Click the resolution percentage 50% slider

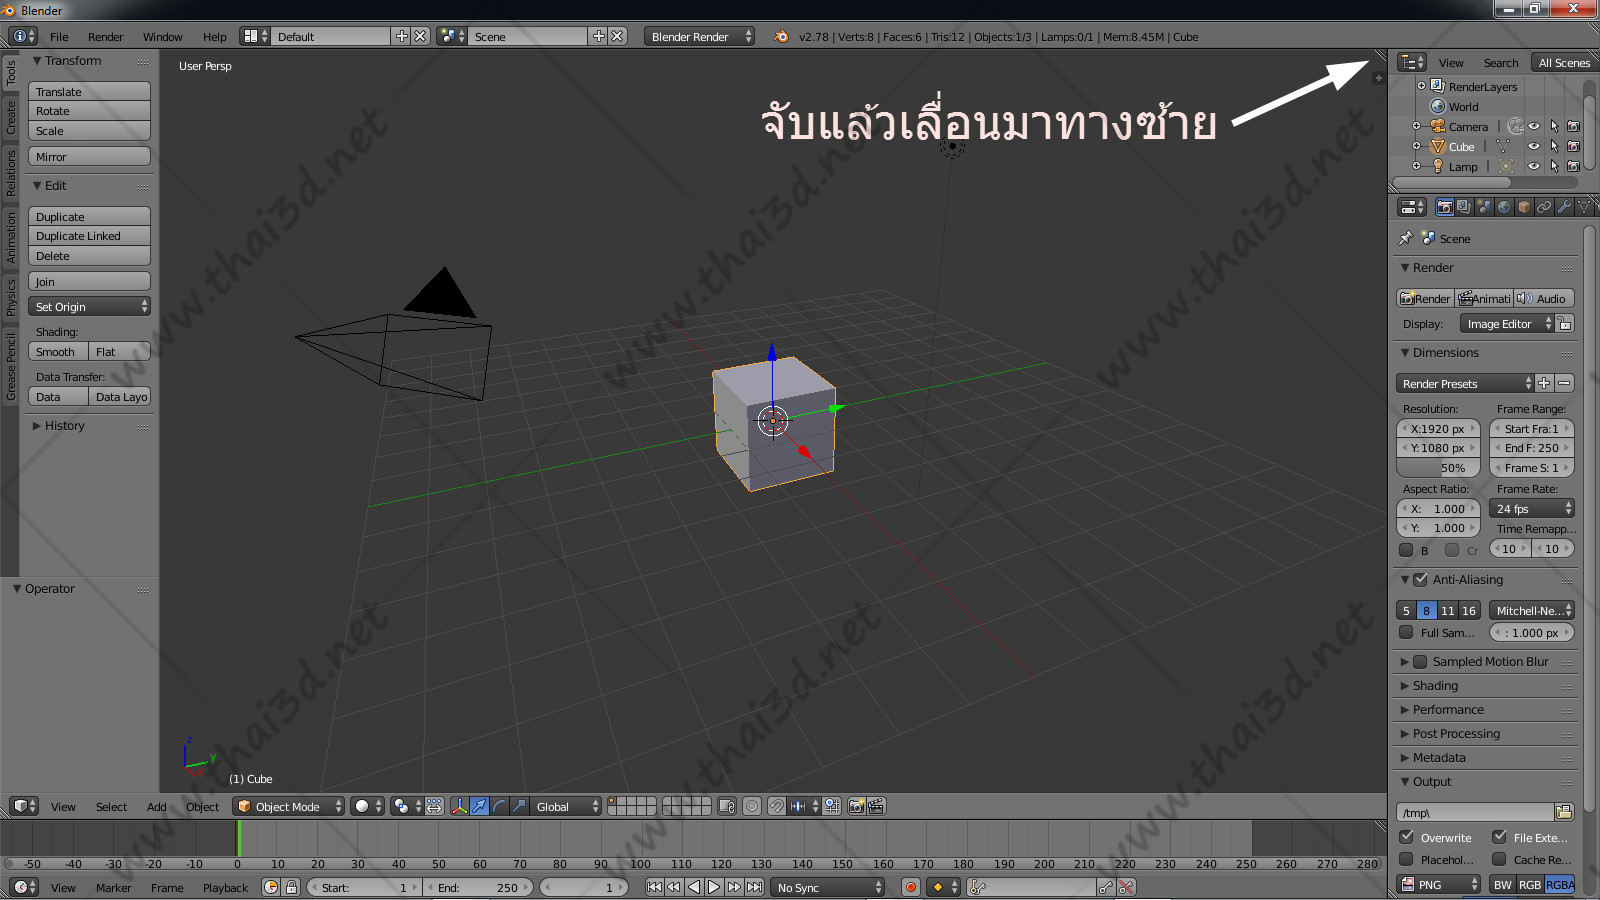(1438, 468)
